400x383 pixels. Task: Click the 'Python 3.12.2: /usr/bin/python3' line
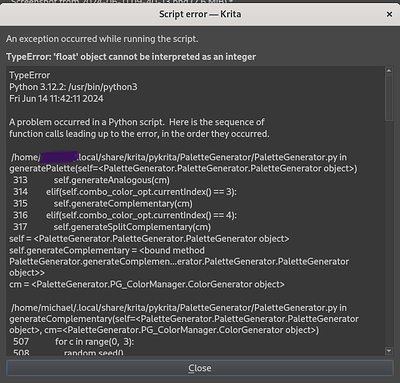73,87
